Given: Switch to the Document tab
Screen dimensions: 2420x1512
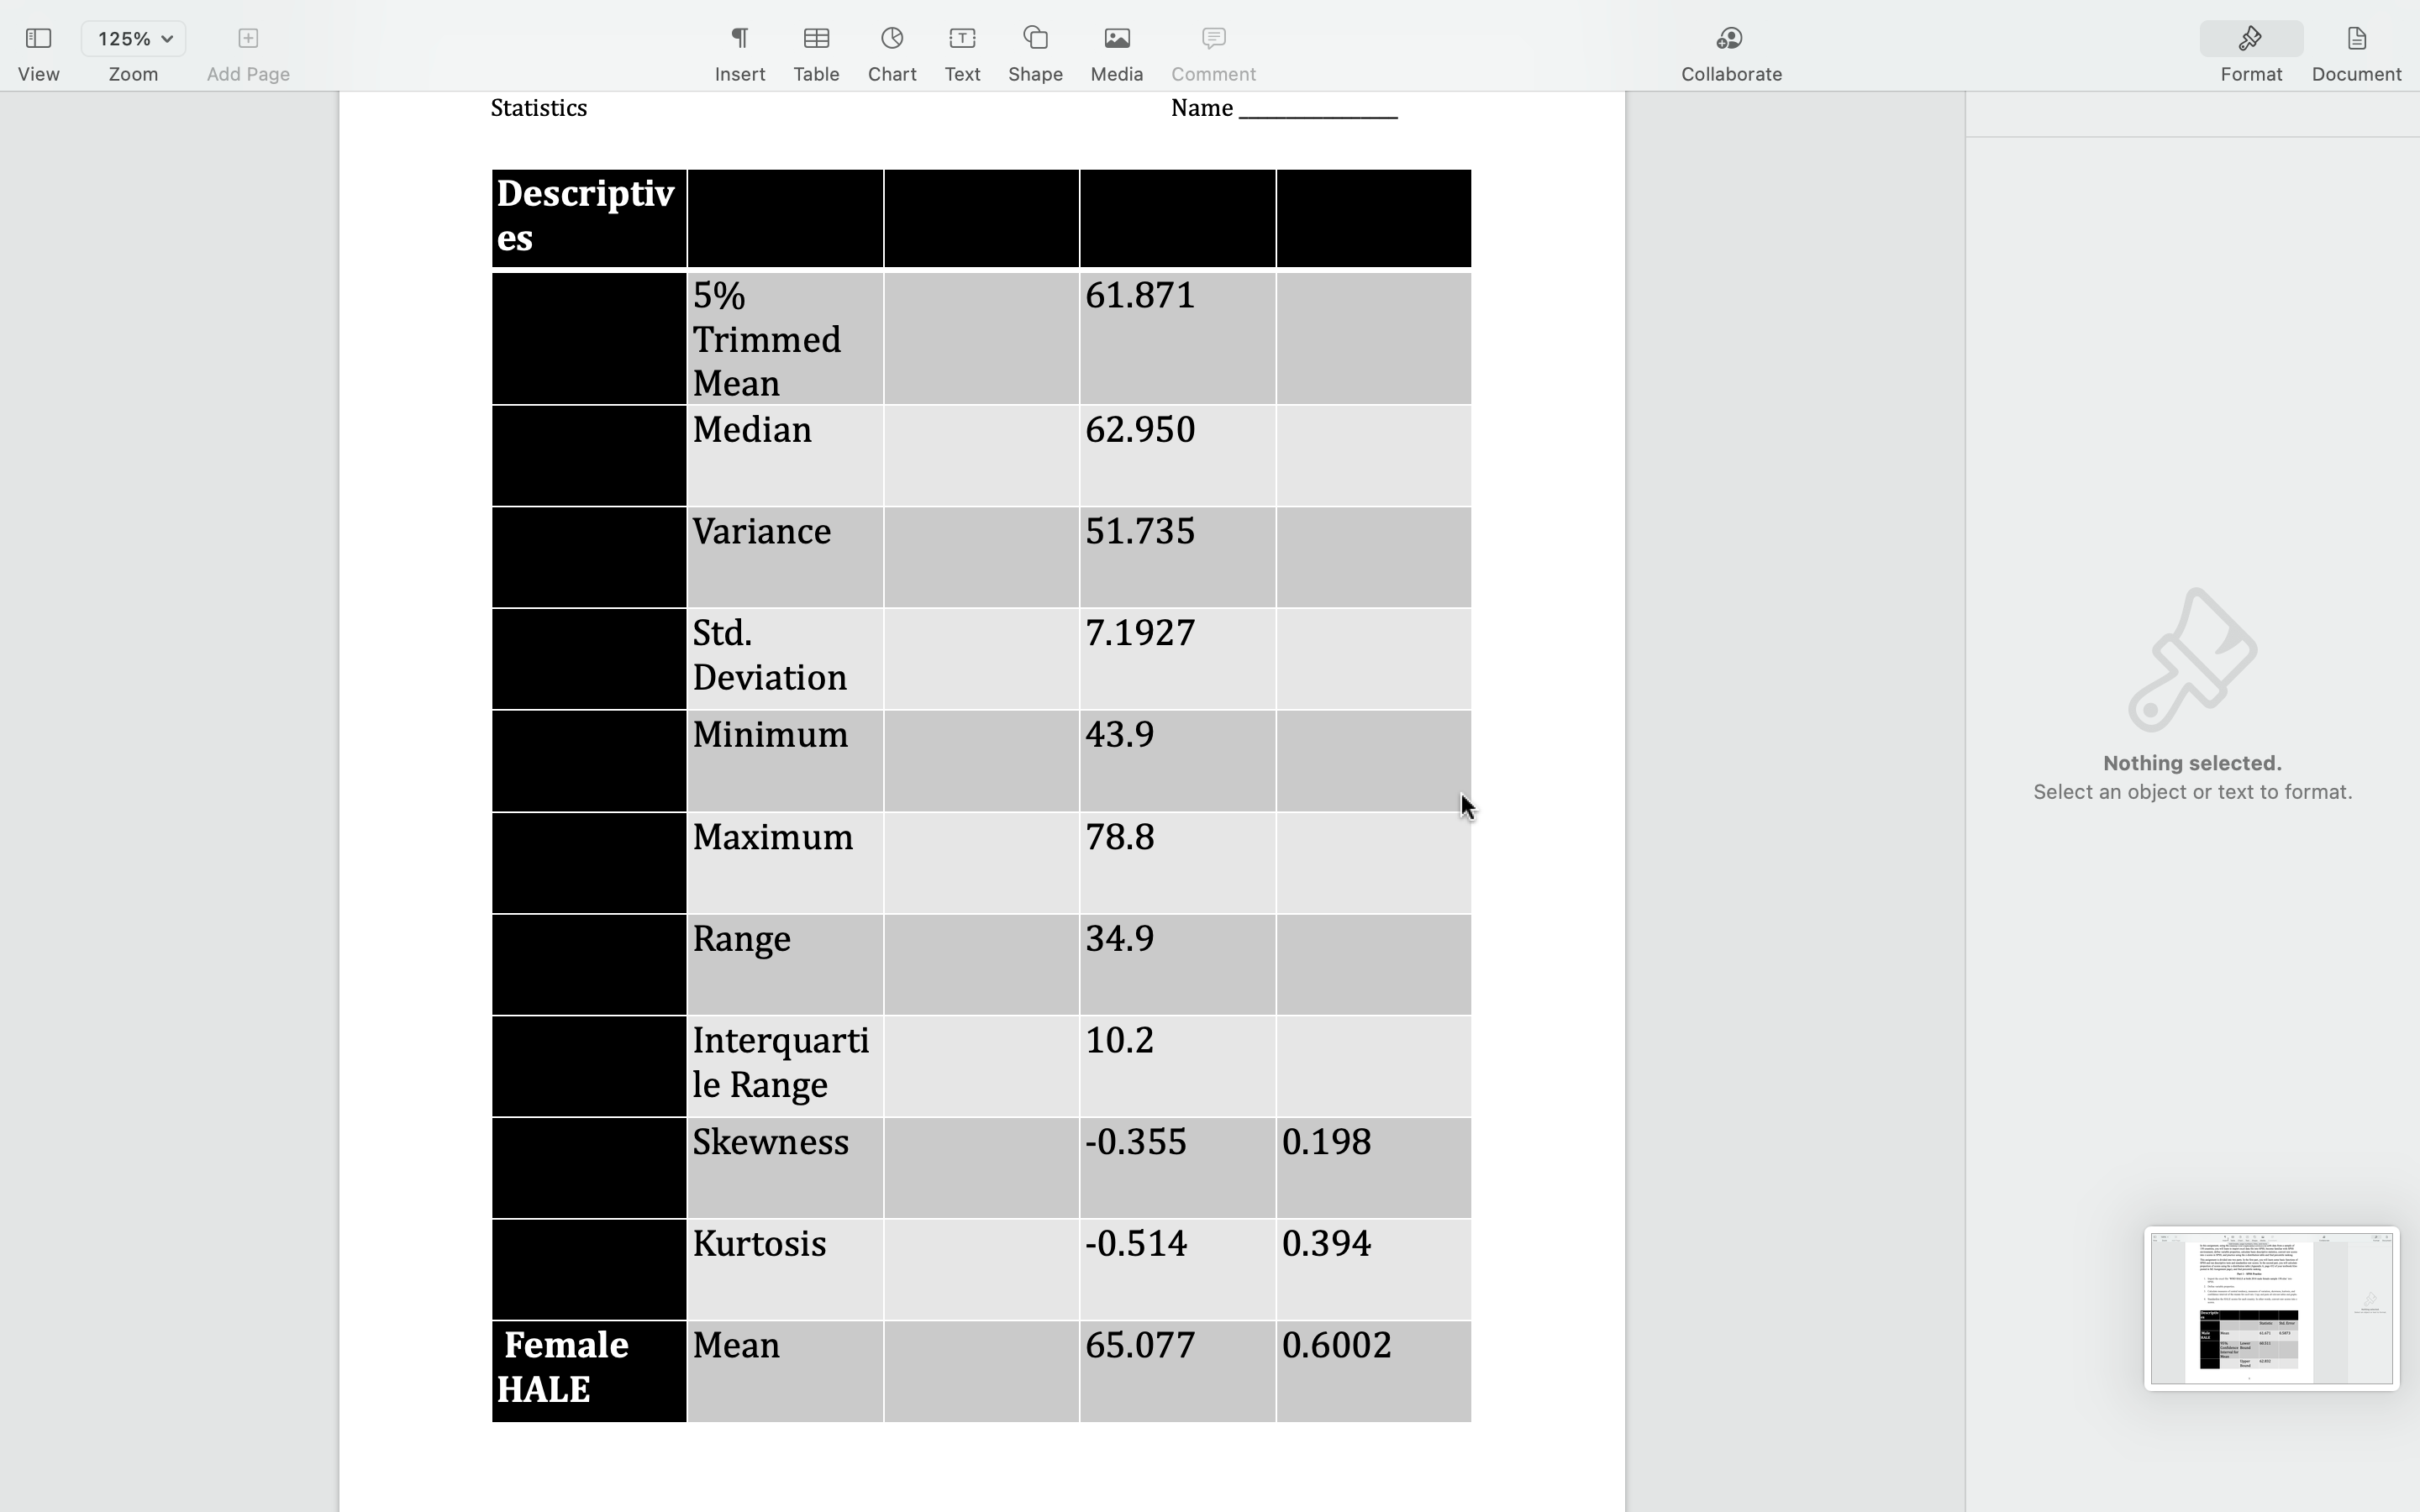Looking at the screenshot, I should click(2355, 50).
